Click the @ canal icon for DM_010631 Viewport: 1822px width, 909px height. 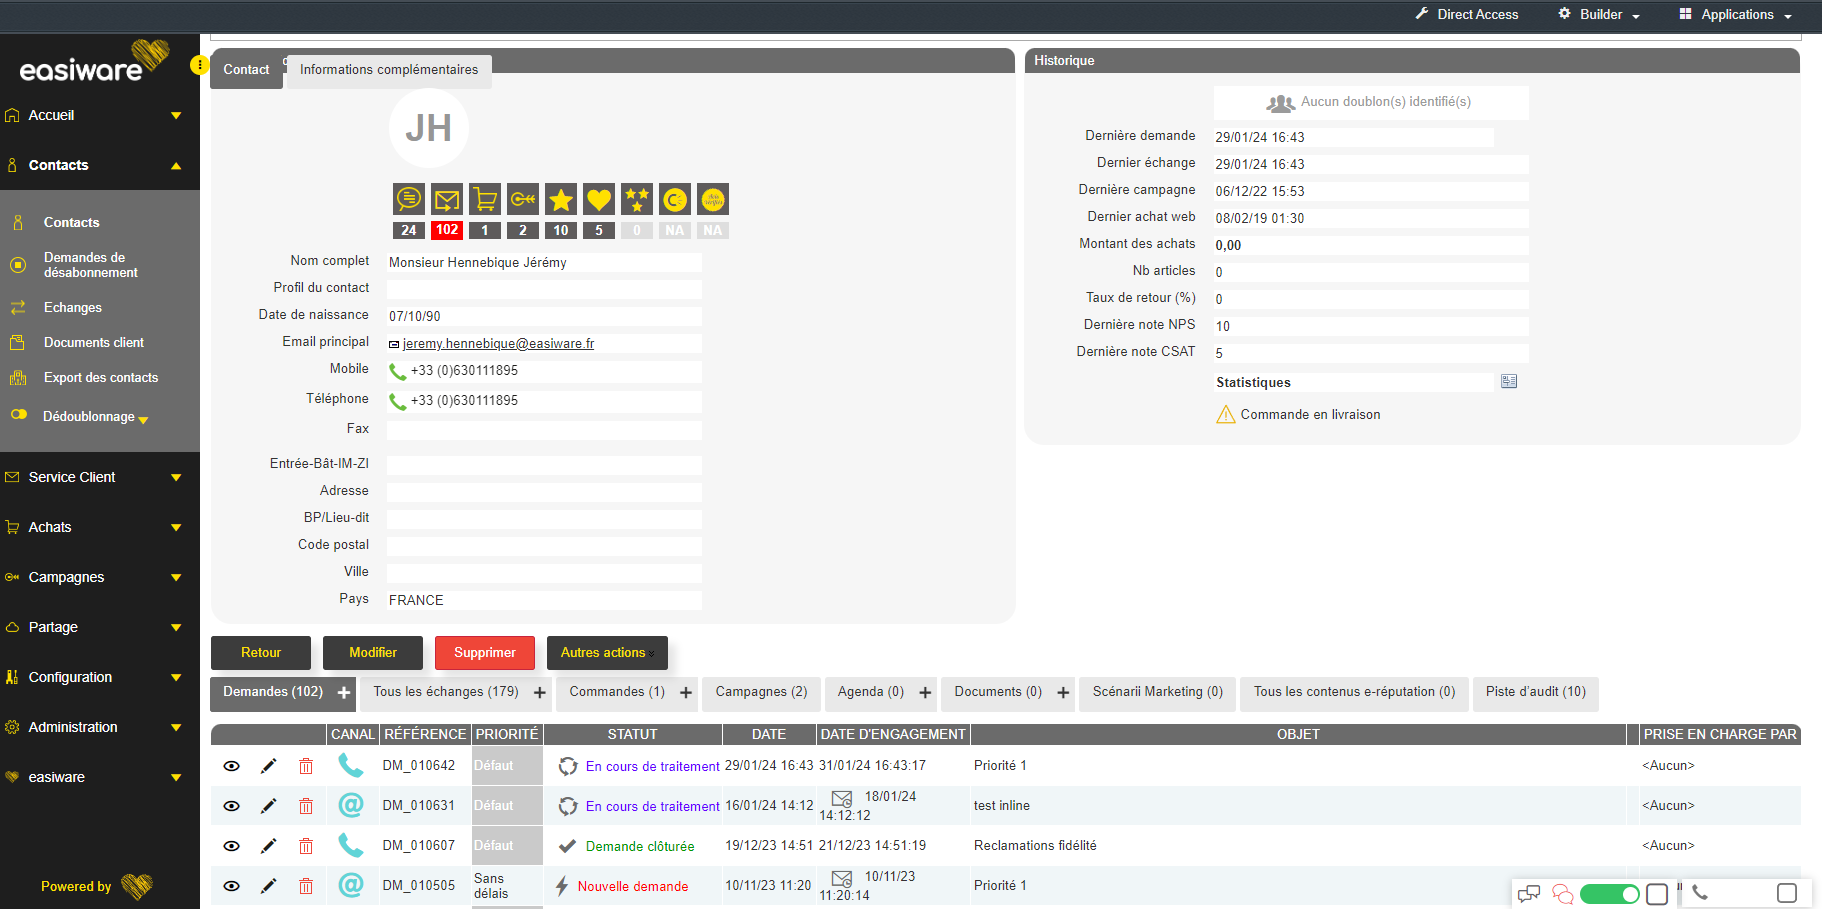[352, 805]
